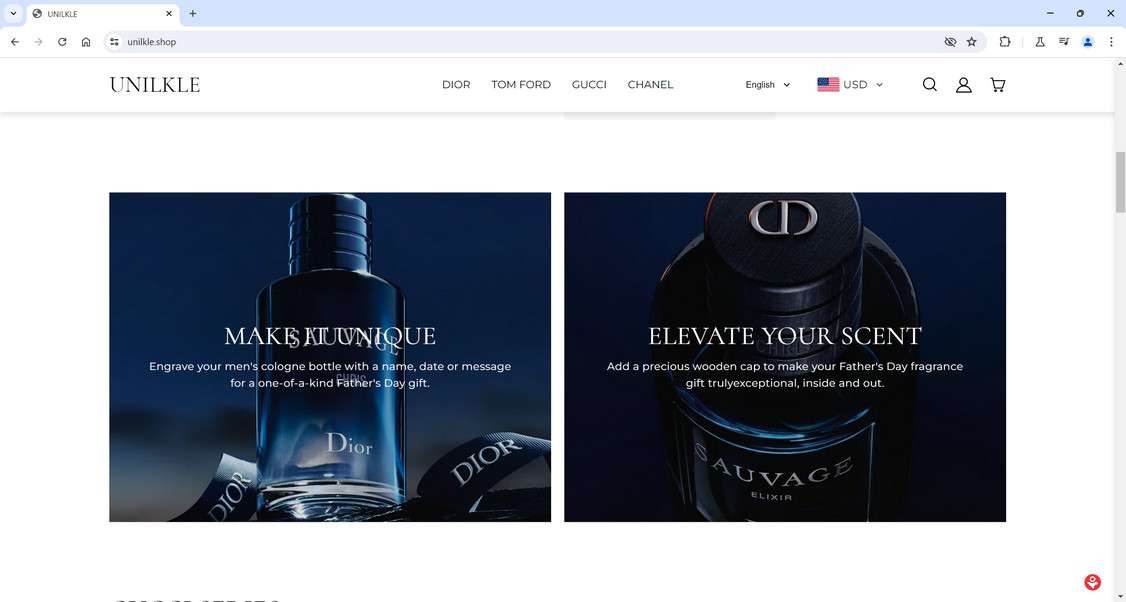
Task: Open the site search magnifier icon
Action: tap(929, 85)
